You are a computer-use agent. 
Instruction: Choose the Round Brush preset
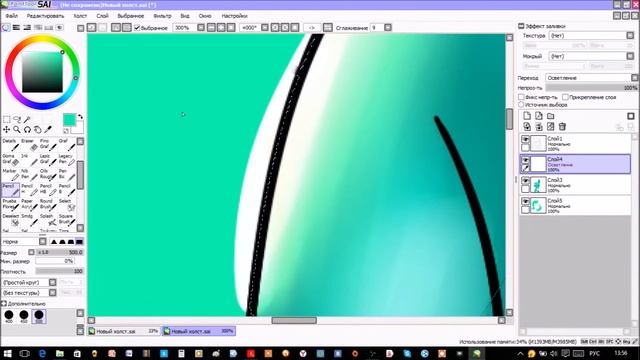point(48,204)
